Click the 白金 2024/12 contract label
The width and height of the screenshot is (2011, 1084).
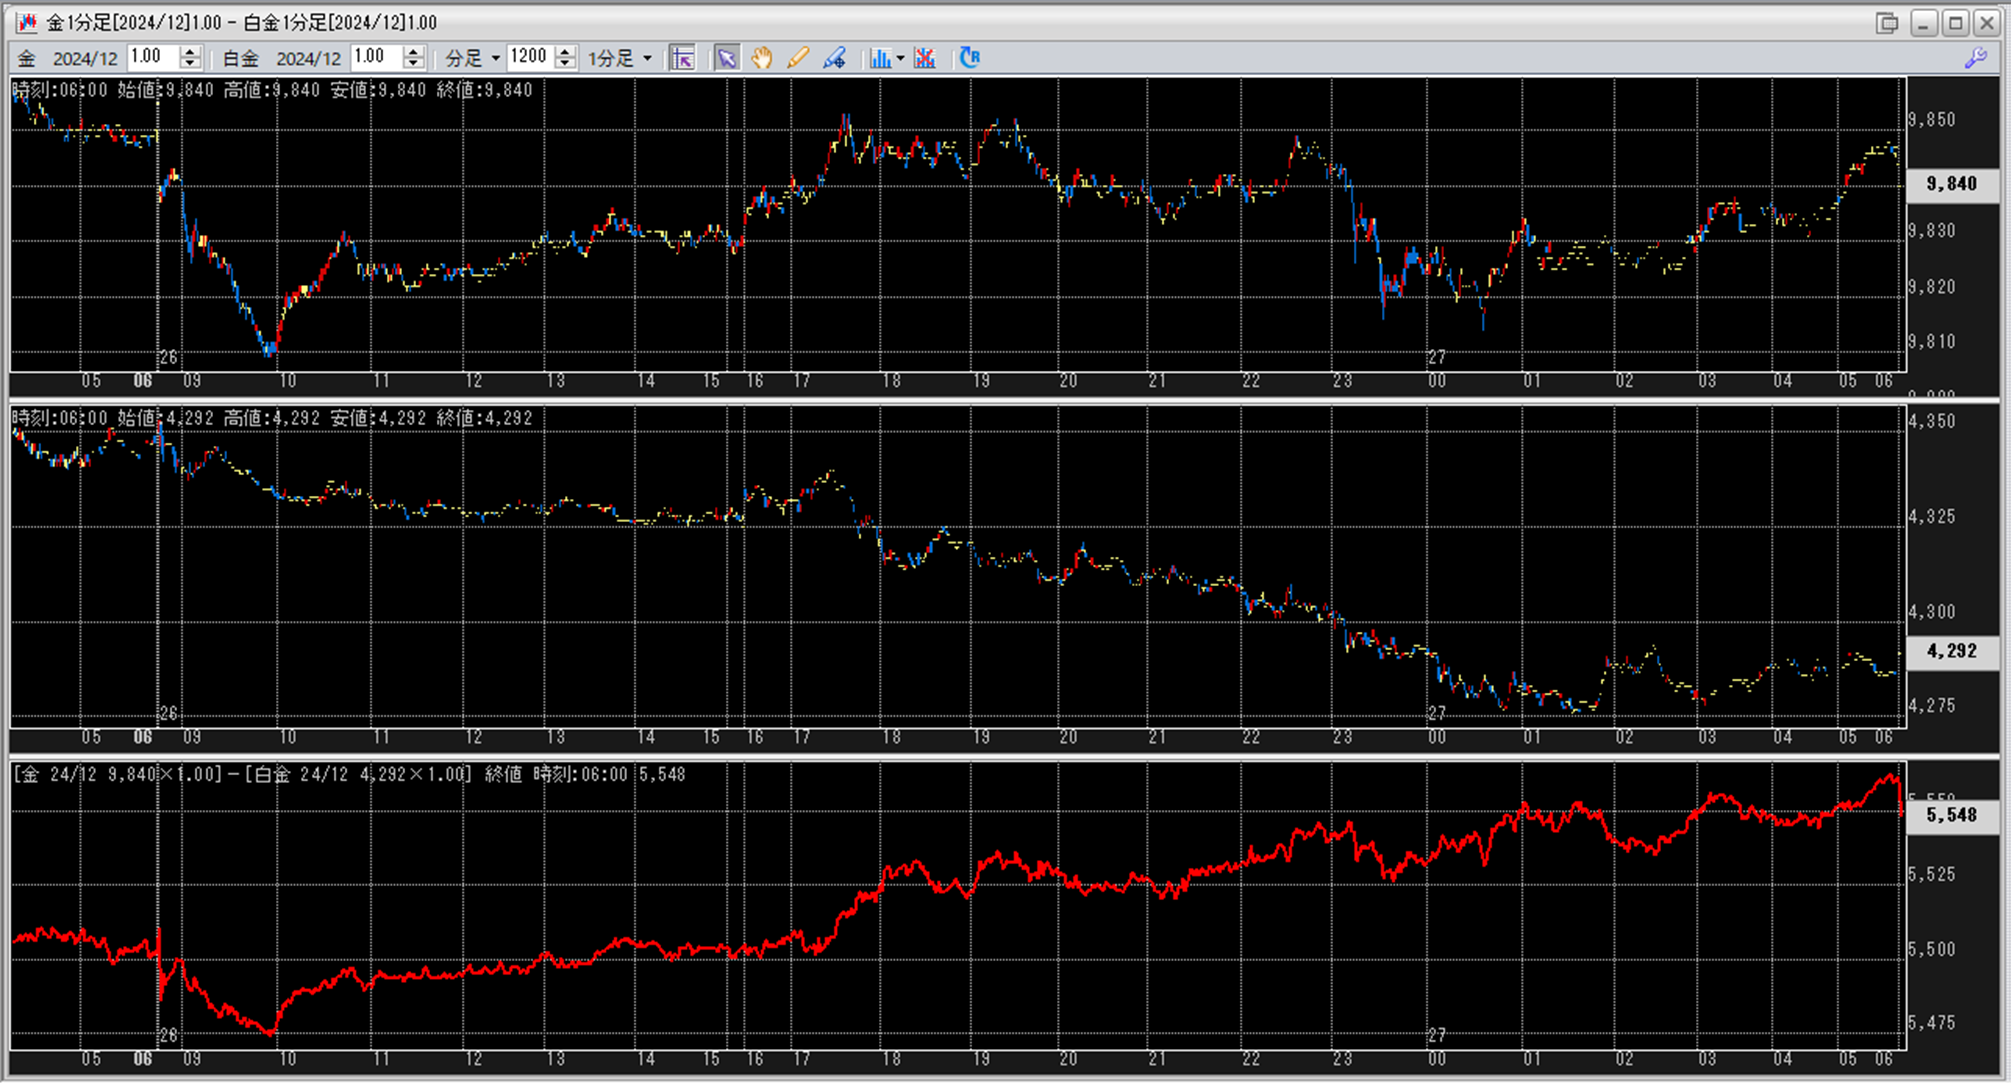(282, 58)
